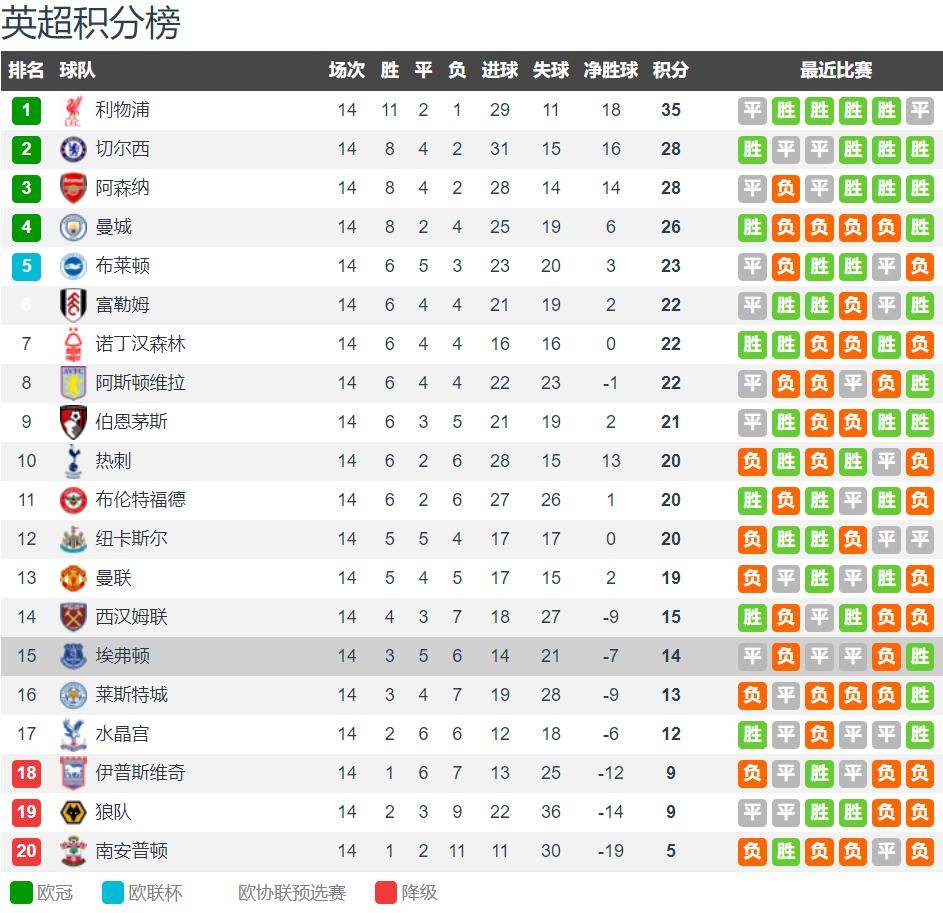Screen dimensions: 943x913
Task: Click the Manchester City crest icon
Action: 73,227
